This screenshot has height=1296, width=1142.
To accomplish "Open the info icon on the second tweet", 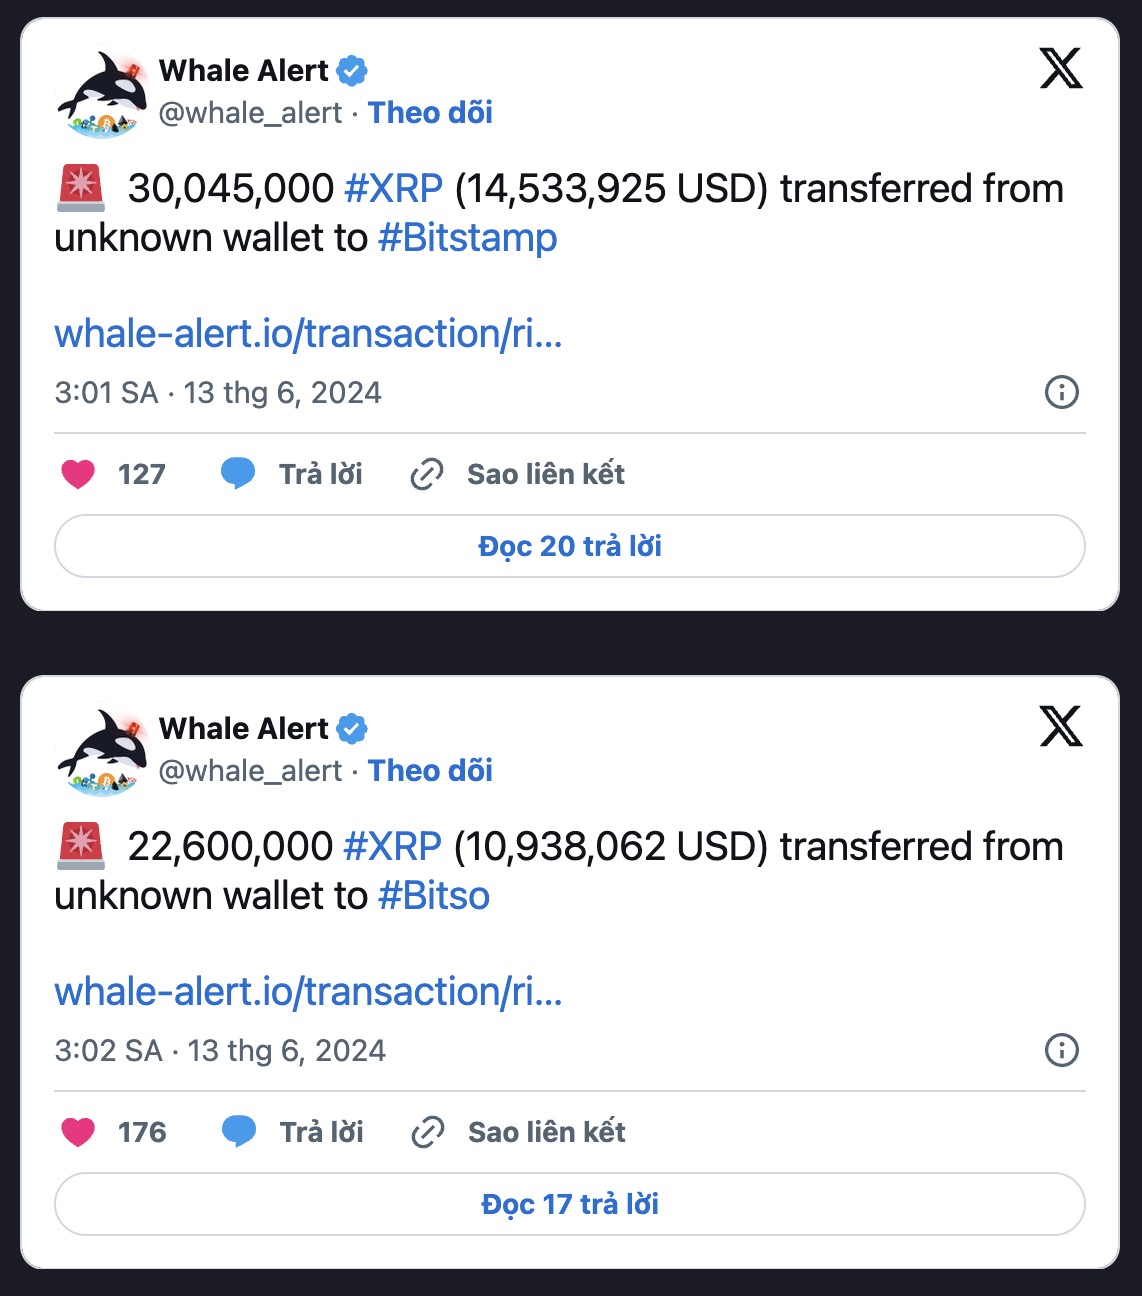I will point(1061,1050).
